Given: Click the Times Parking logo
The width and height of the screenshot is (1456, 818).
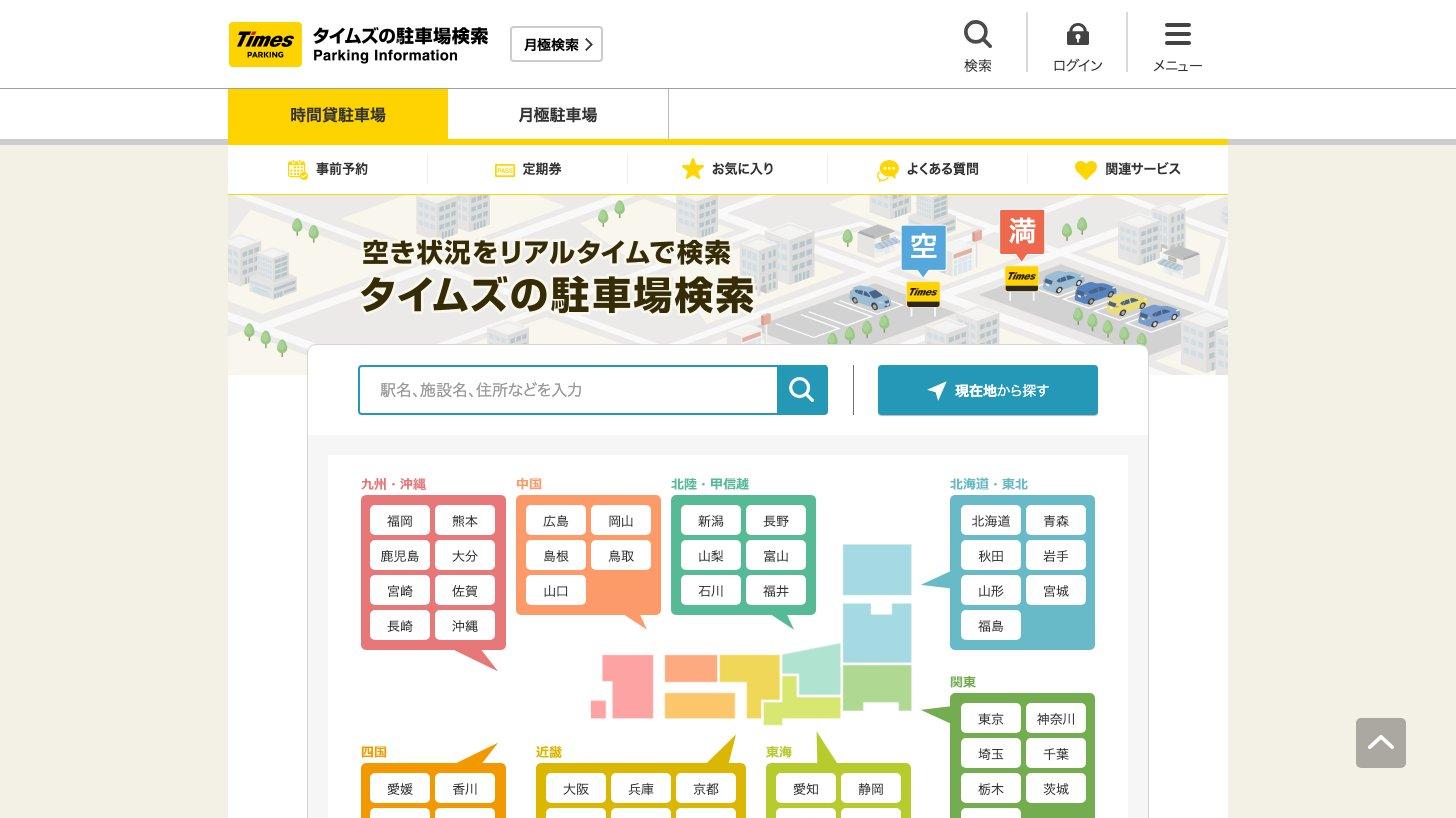Looking at the screenshot, I should click(265, 45).
